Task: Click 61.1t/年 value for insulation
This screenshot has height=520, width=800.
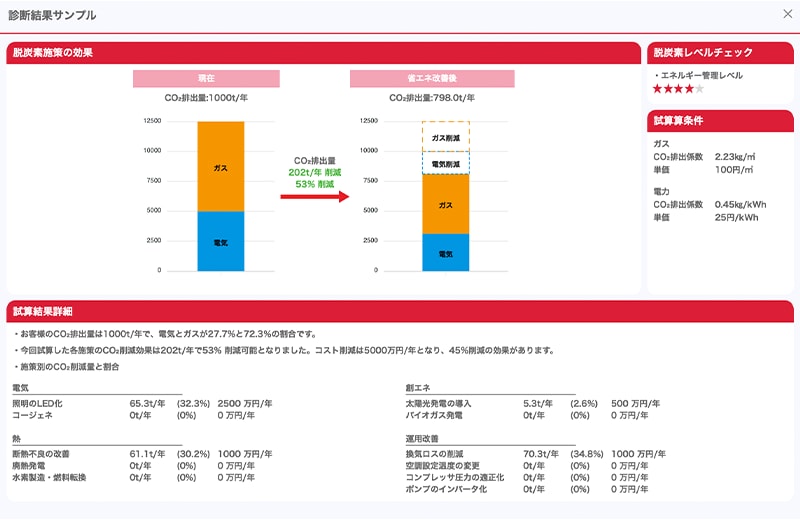Action: pos(147,454)
